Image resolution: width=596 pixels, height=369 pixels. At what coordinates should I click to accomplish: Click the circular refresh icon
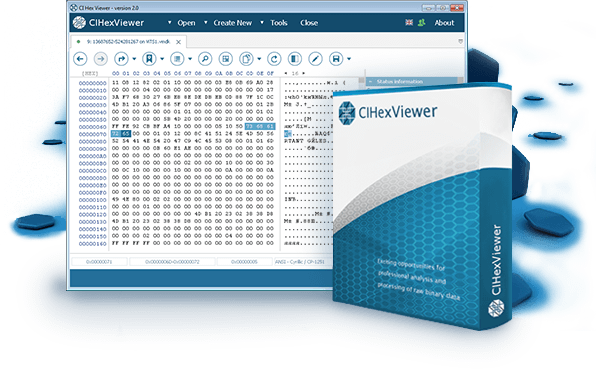(274, 59)
